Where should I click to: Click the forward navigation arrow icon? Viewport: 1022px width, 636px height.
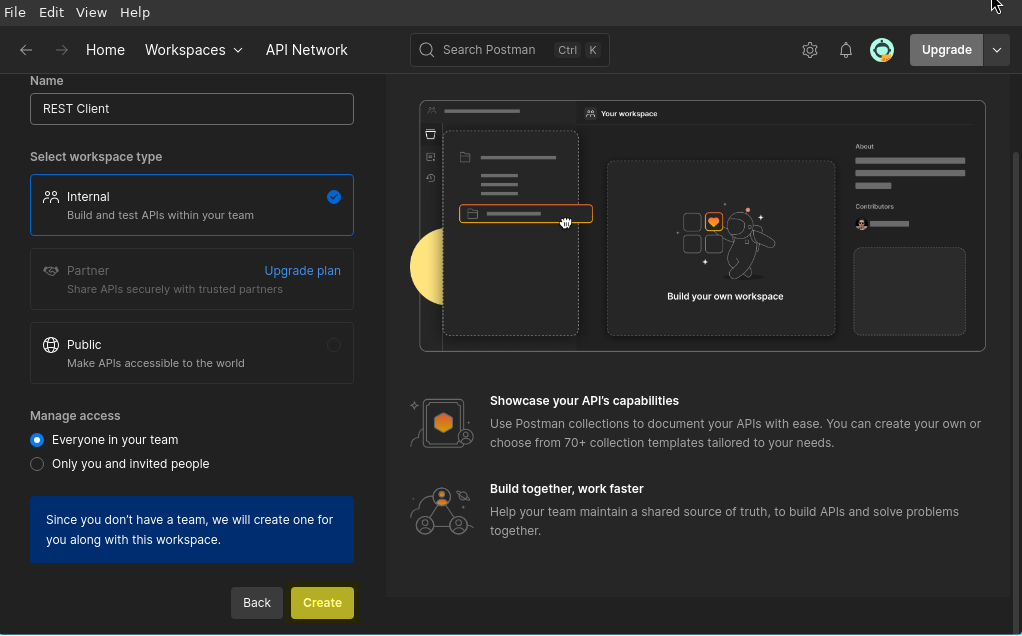[x=62, y=50]
